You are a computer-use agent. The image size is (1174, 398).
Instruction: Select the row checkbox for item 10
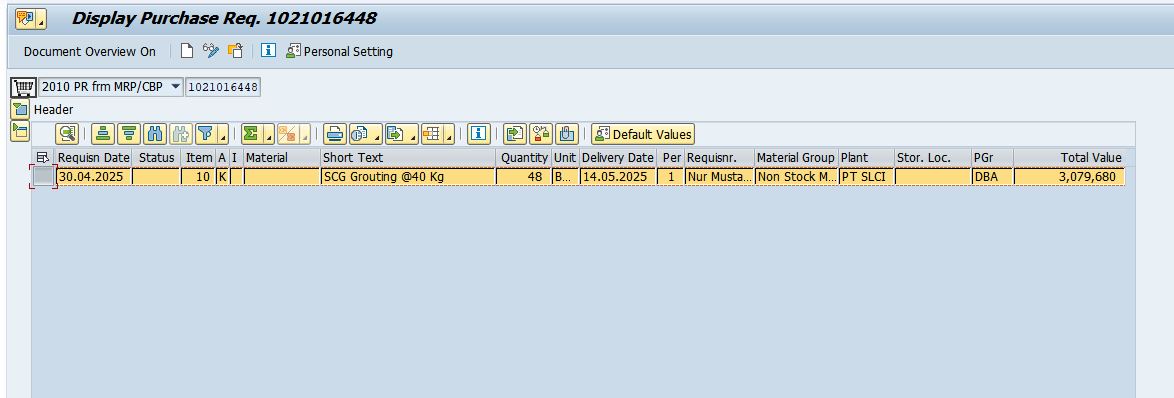point(43,177)
